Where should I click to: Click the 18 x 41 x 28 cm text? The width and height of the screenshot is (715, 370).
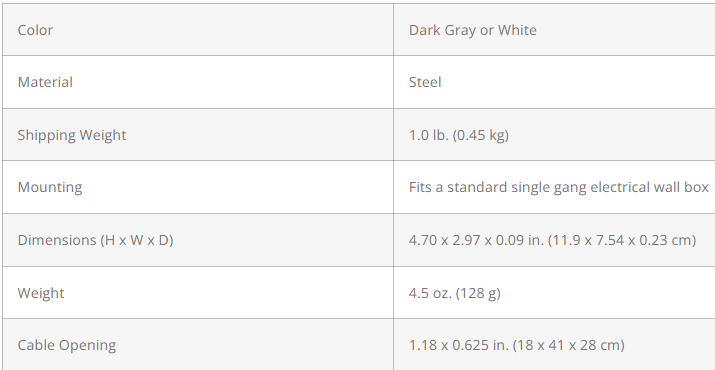[x=568, y=345]
